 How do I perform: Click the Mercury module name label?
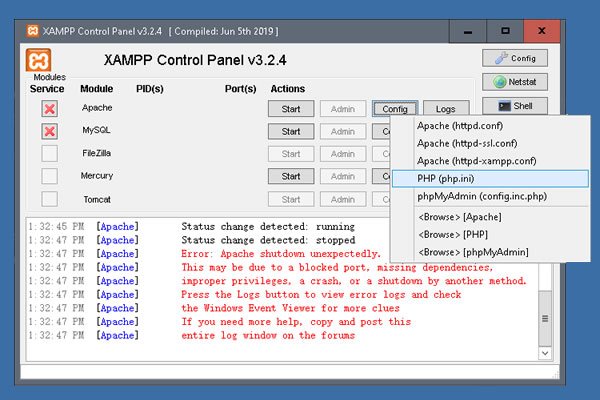97,176
